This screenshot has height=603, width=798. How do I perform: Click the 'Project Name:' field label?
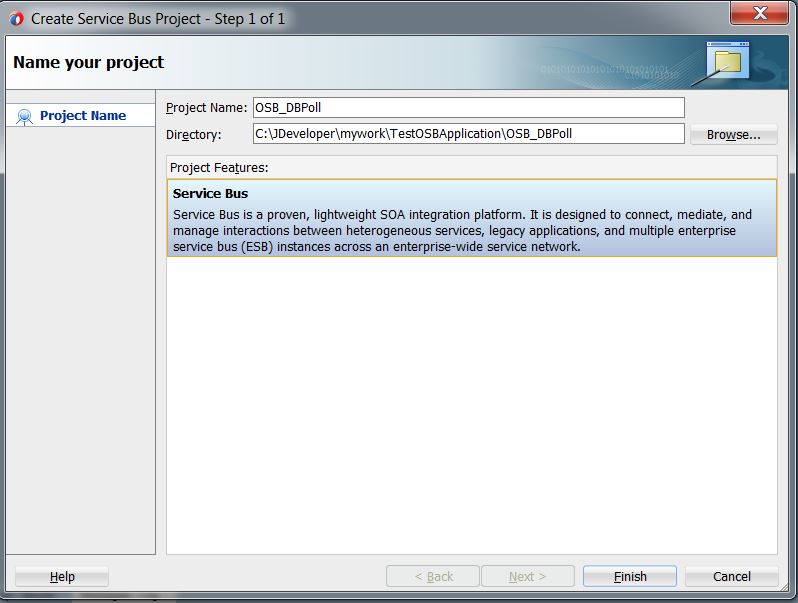[206, 108]
